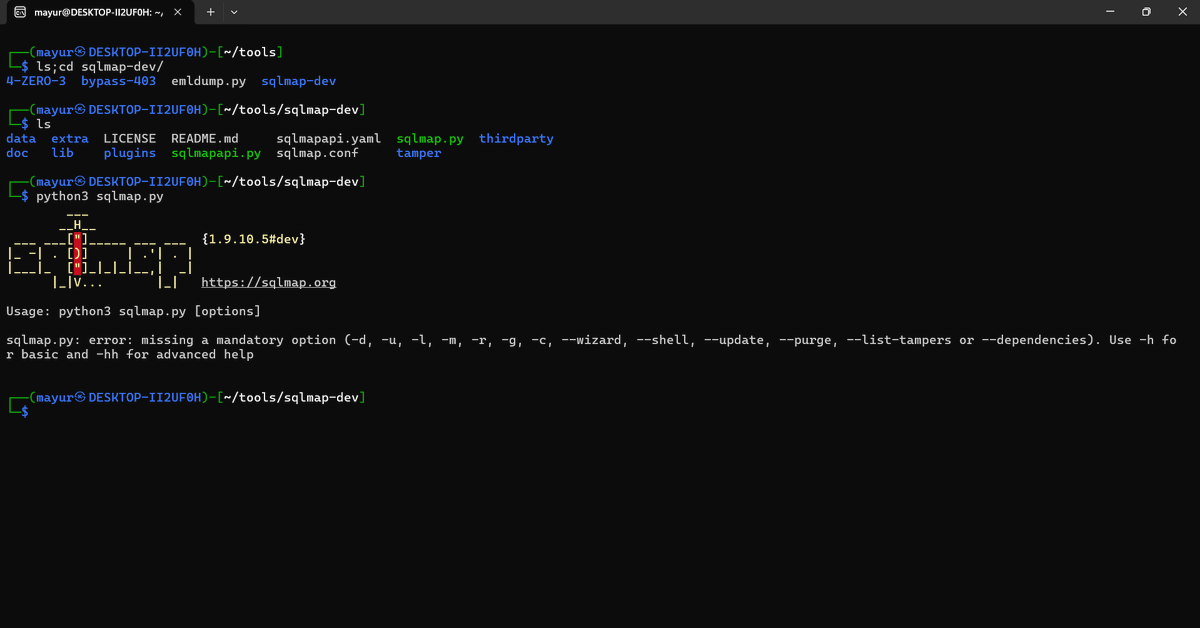Expand the new tab profile dropdown
The height and width of the screenshot is (628, 1200).
tap(234, 12)
